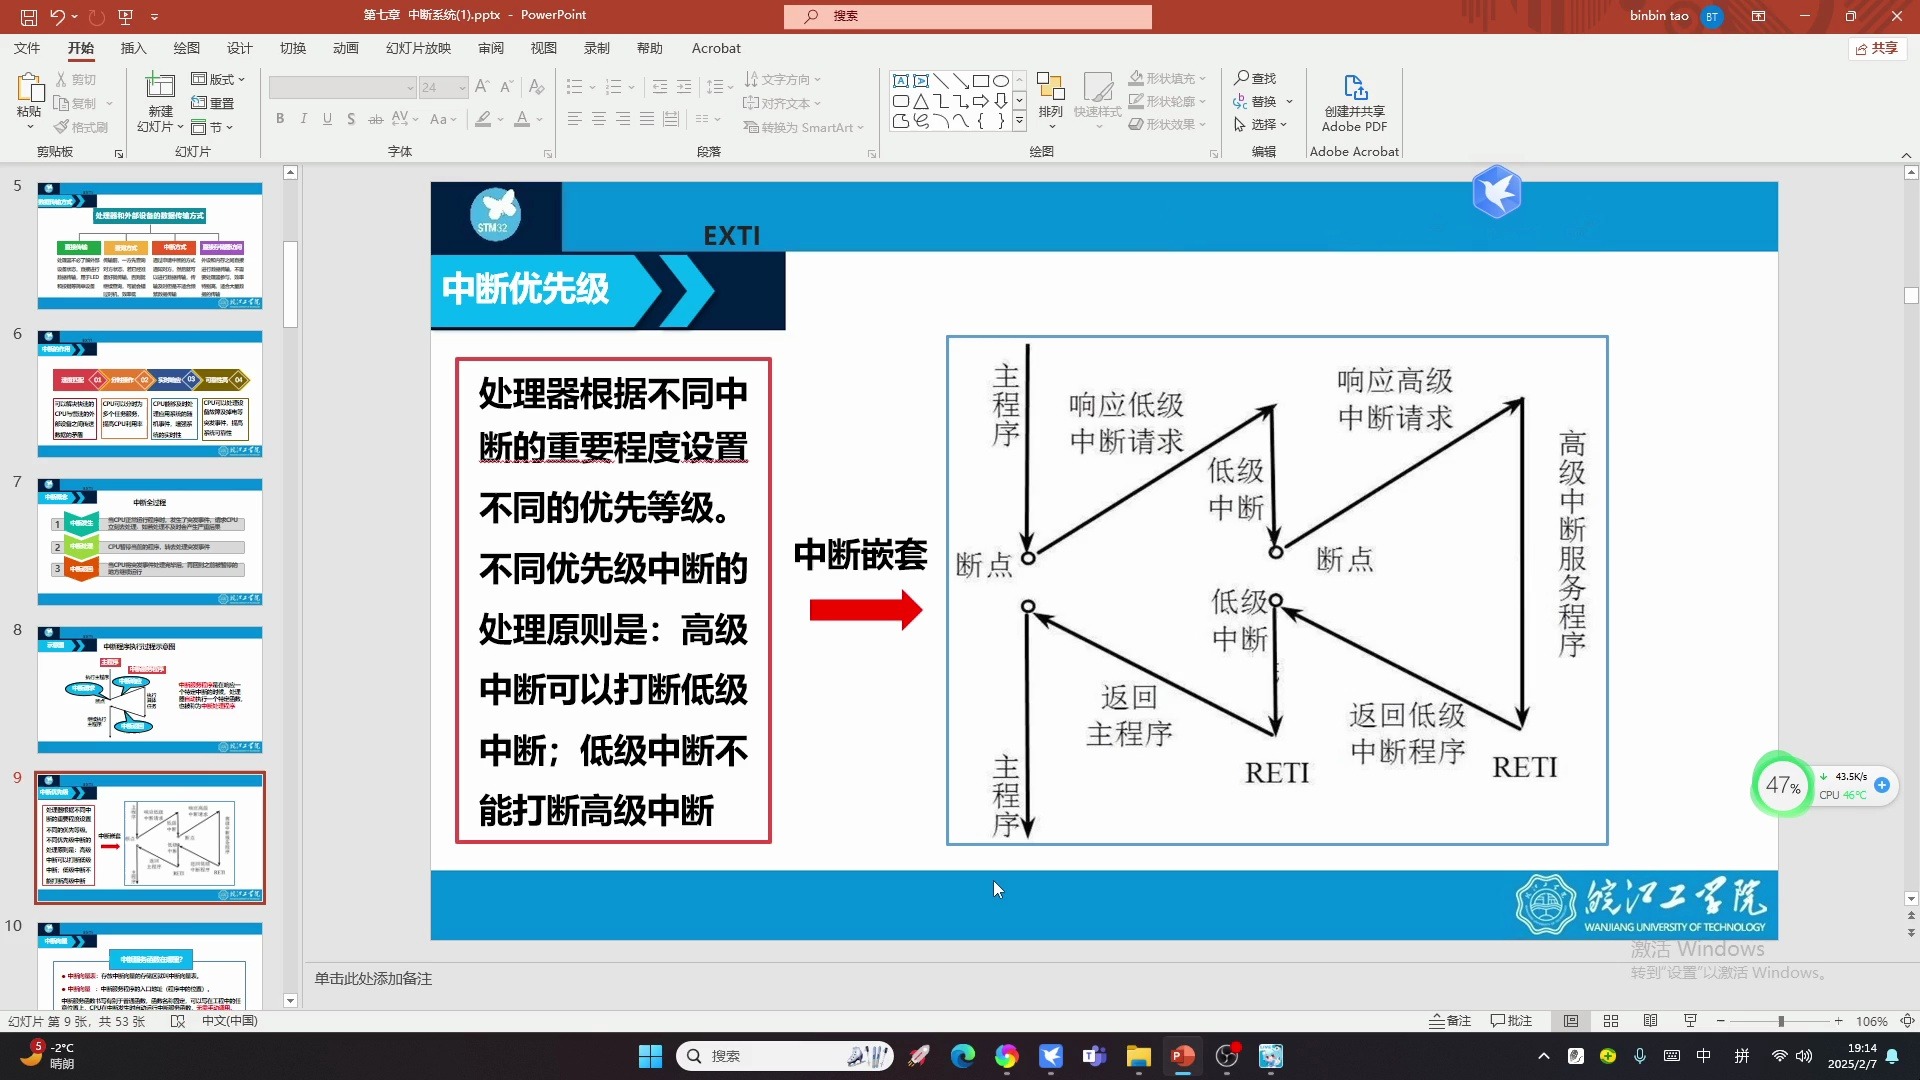Select slide 7 thumbnail in the slide panel
The height and width of the screenshot is (1080, 1920).
point(149,540)
